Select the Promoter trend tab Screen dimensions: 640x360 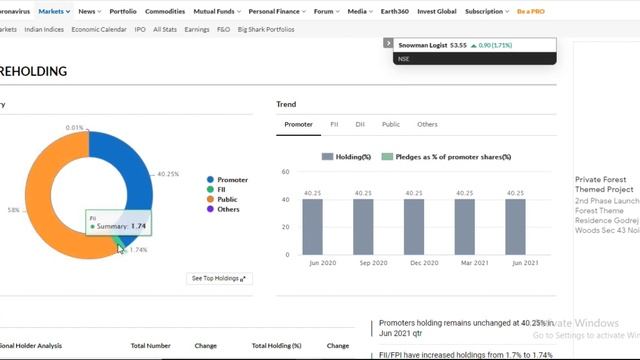coord(298,124)
